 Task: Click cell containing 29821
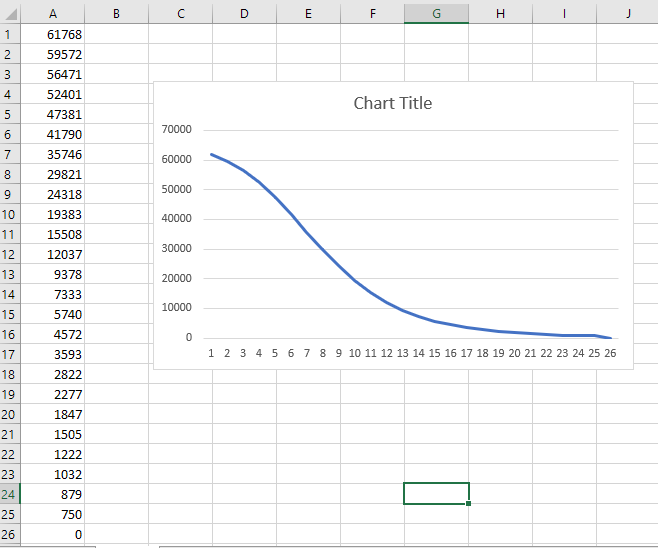pos(52,174)
